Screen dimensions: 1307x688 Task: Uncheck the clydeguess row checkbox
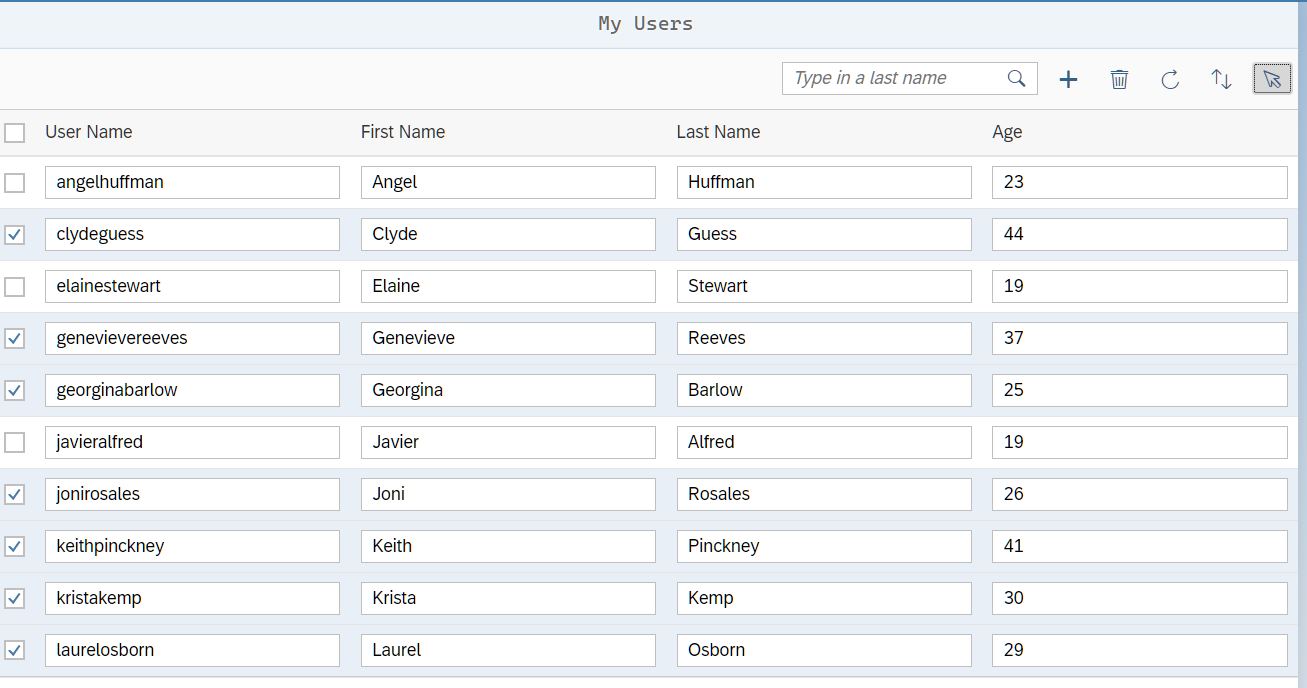pos(15,235)
